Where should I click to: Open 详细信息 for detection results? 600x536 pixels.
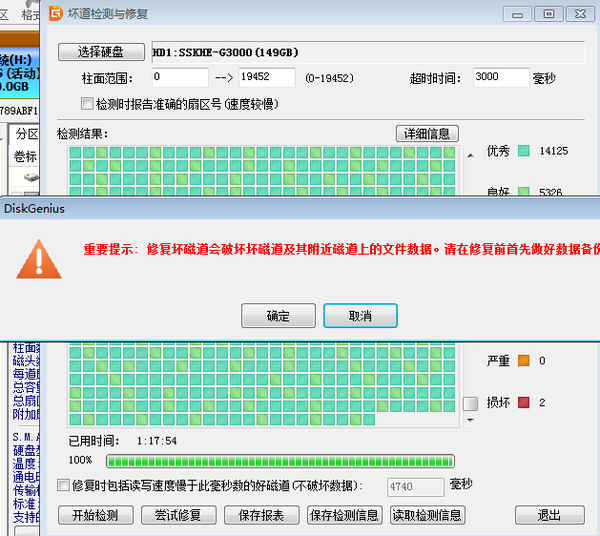click(x=428, y=133)
